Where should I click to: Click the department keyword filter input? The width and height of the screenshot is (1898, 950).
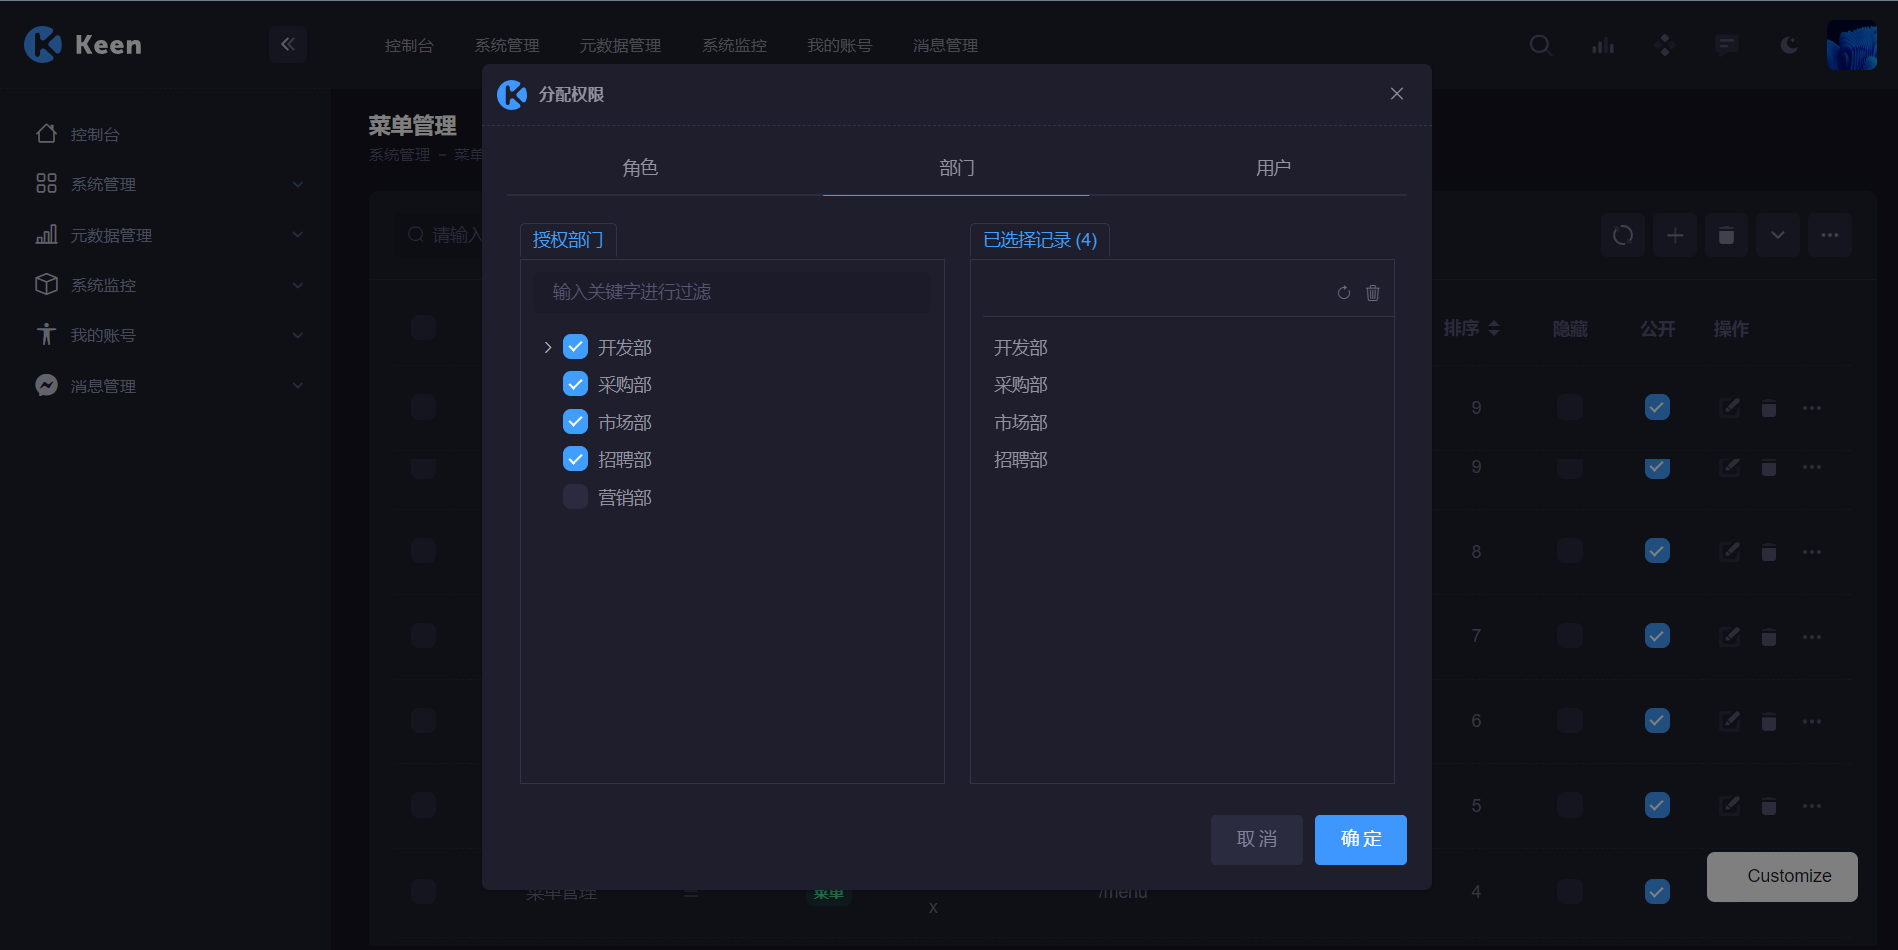pyautogui.click(x=732, y=292)
